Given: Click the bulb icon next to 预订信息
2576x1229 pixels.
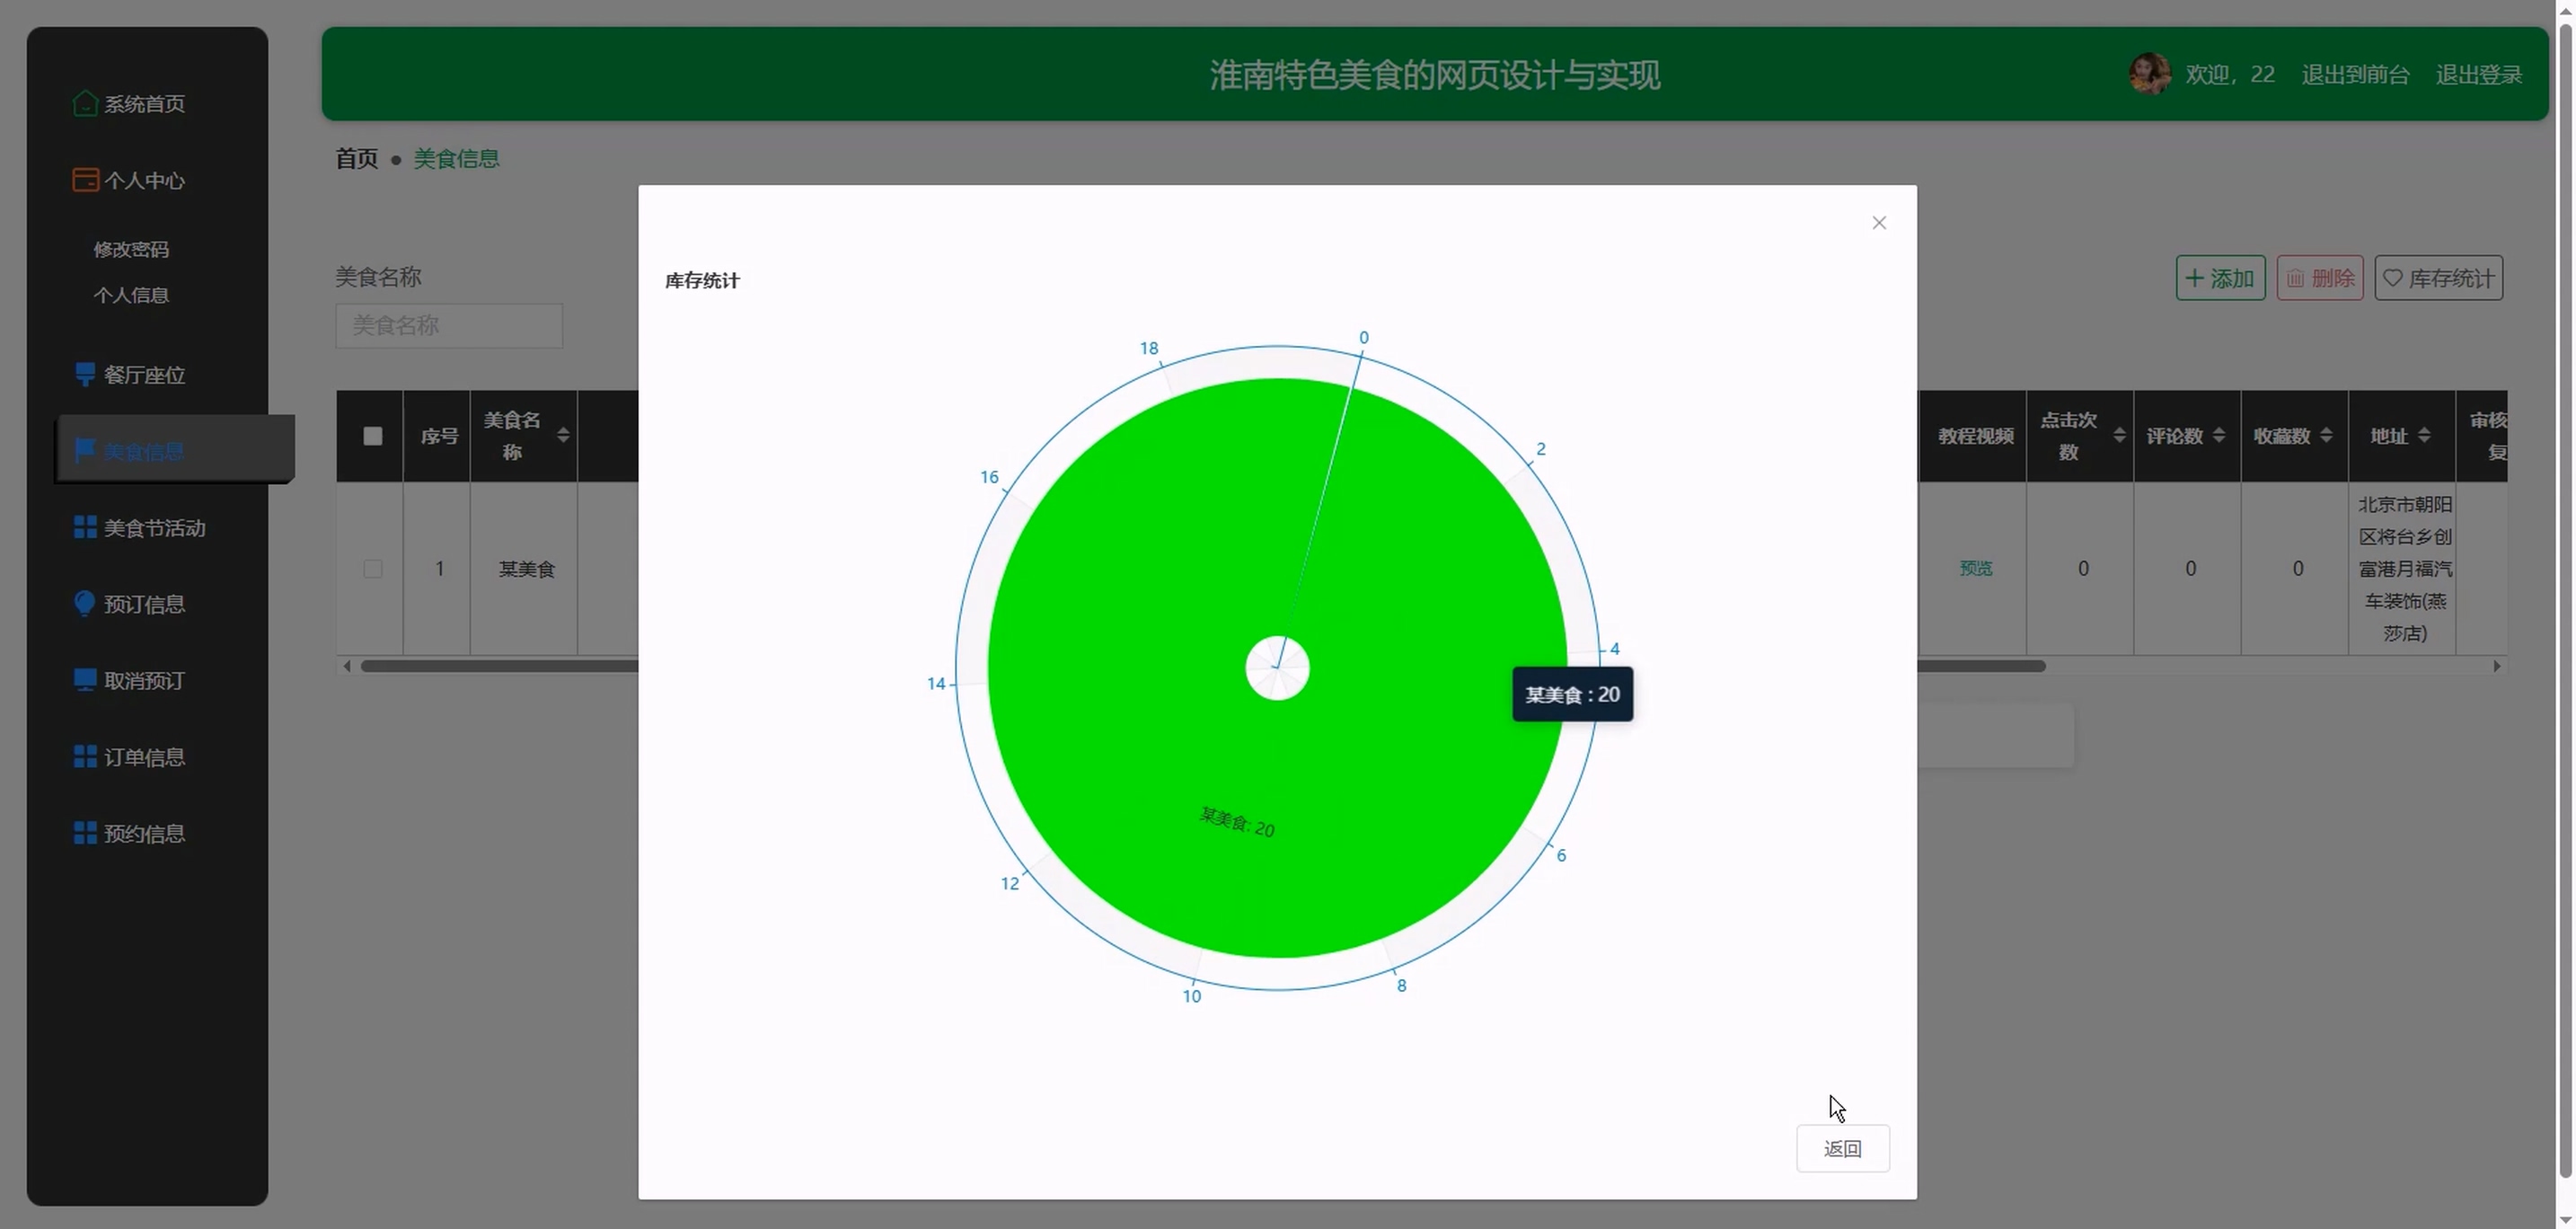Looking at the screenshot, I should point(85,603).
